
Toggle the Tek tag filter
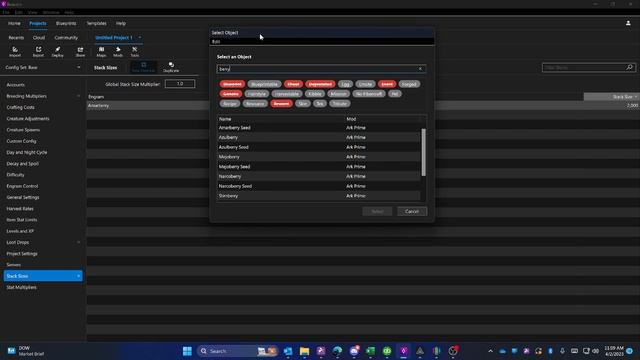[x=320, y=104]
